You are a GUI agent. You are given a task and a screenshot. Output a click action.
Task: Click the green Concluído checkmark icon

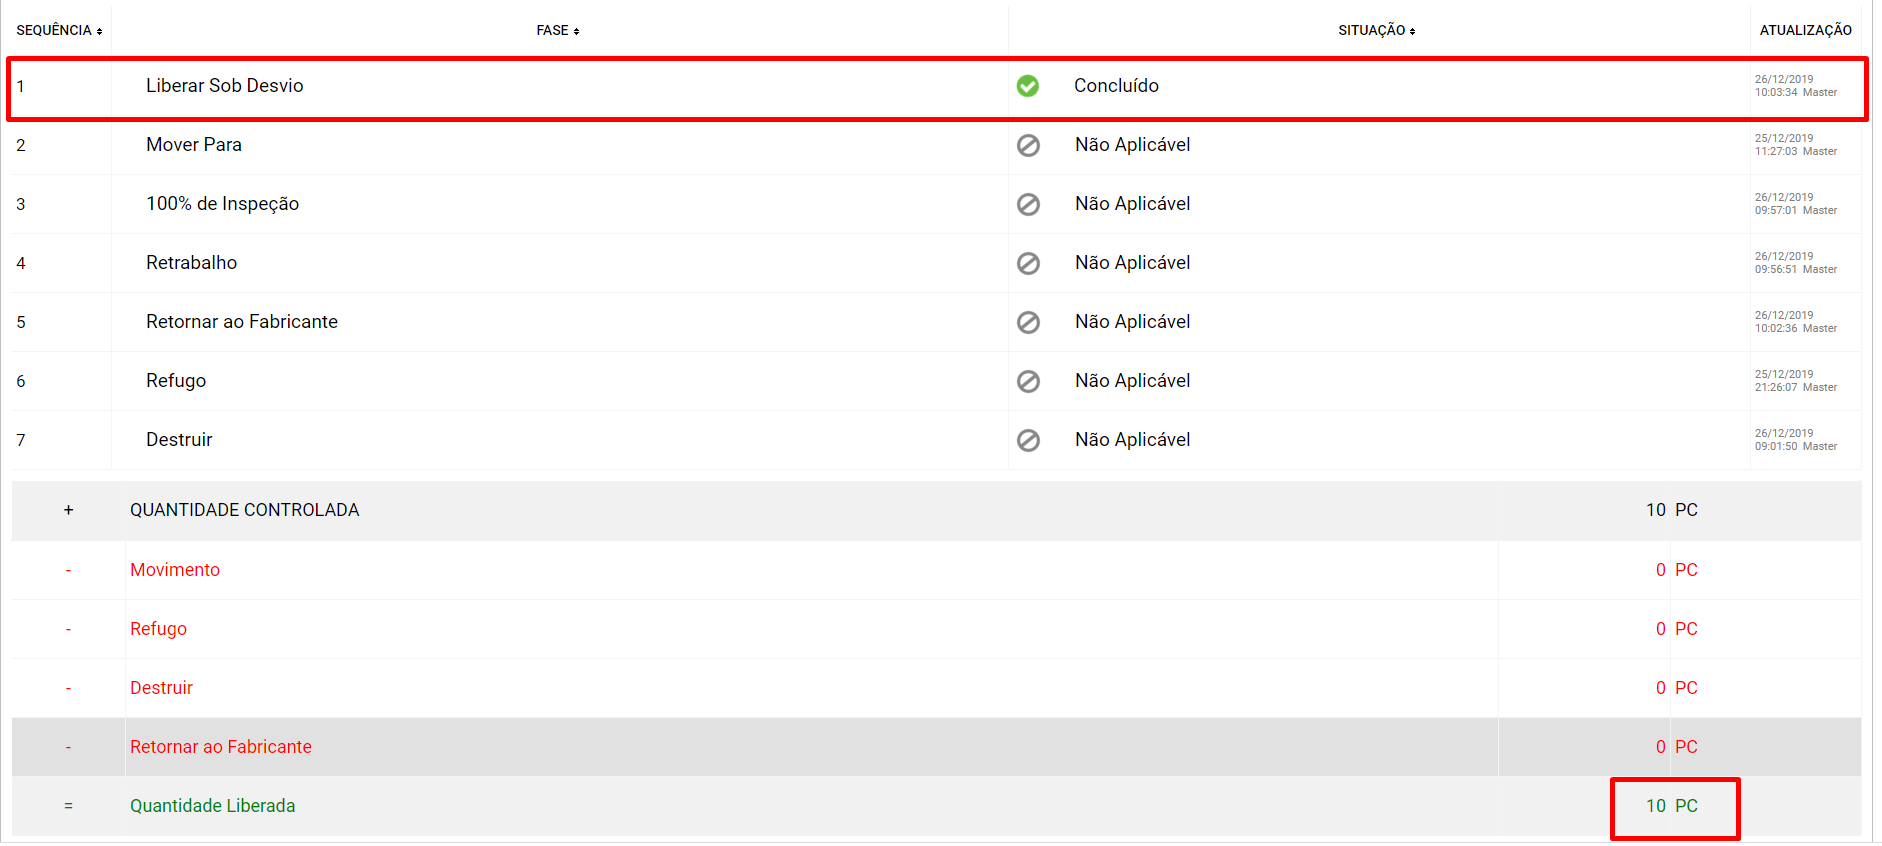1027,86
